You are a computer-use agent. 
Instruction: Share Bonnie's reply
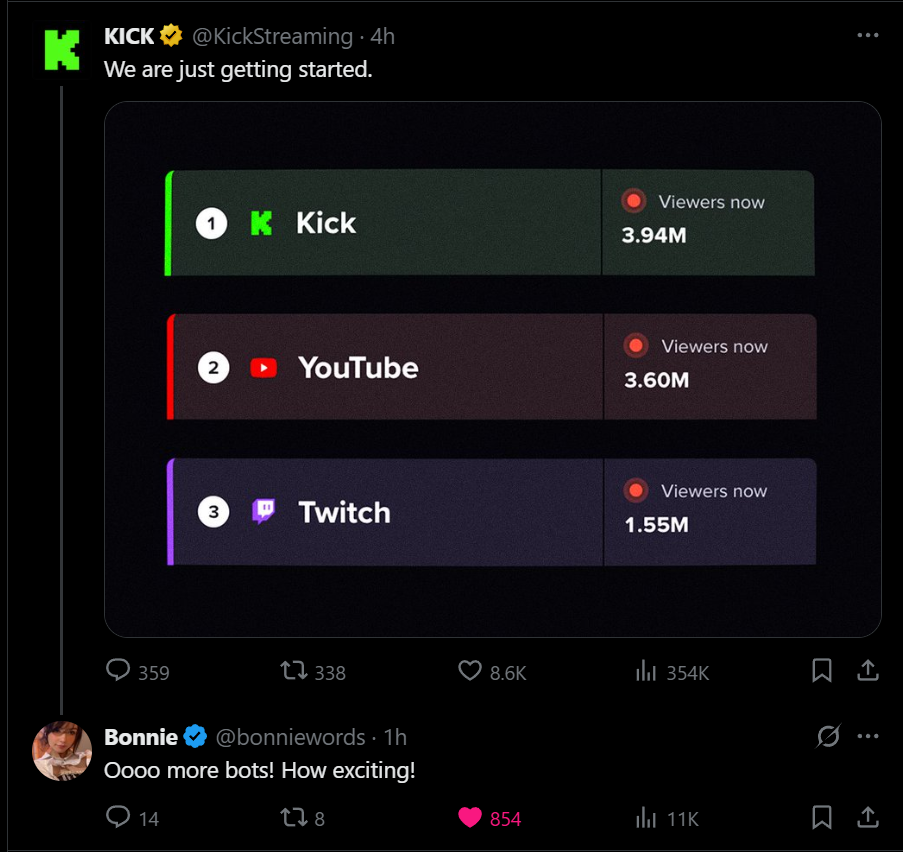click(868, 817)
